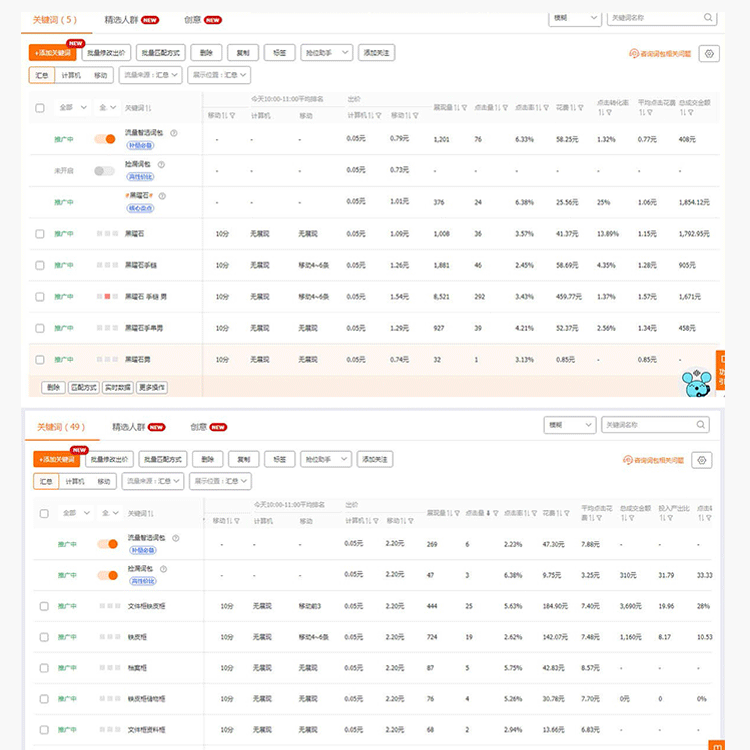
Task: Check select-all box in top panel header
Action: click(x=40, y=108)
